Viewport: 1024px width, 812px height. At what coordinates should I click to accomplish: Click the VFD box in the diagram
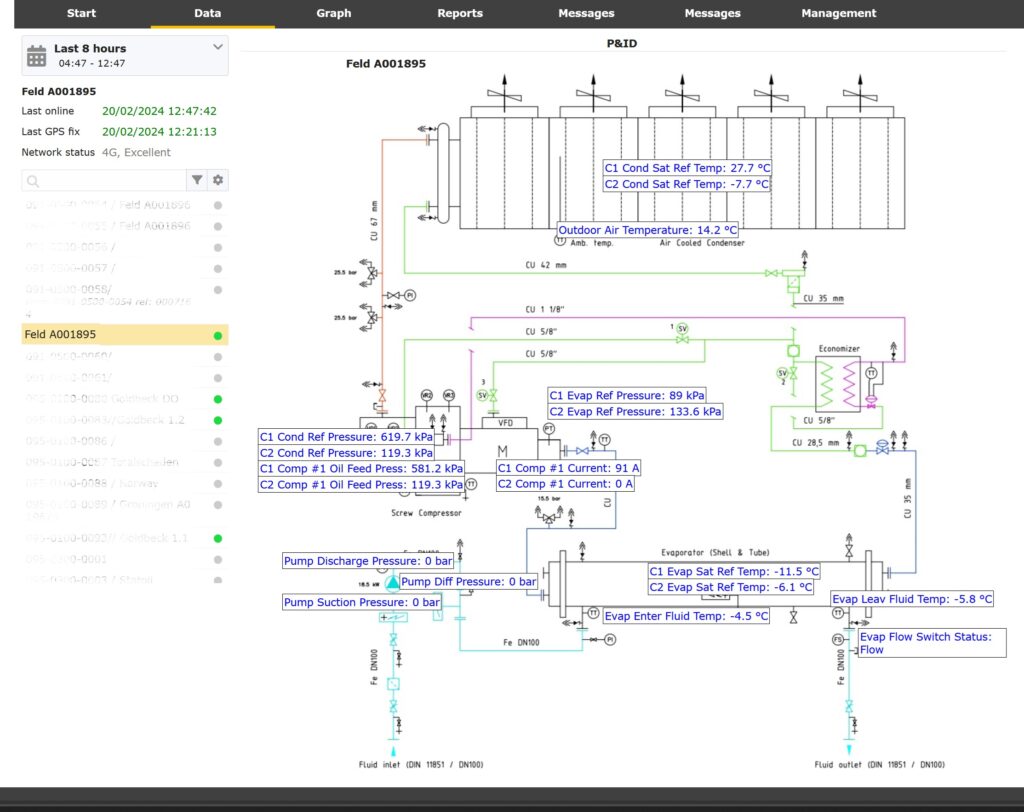tap(505, 423)
